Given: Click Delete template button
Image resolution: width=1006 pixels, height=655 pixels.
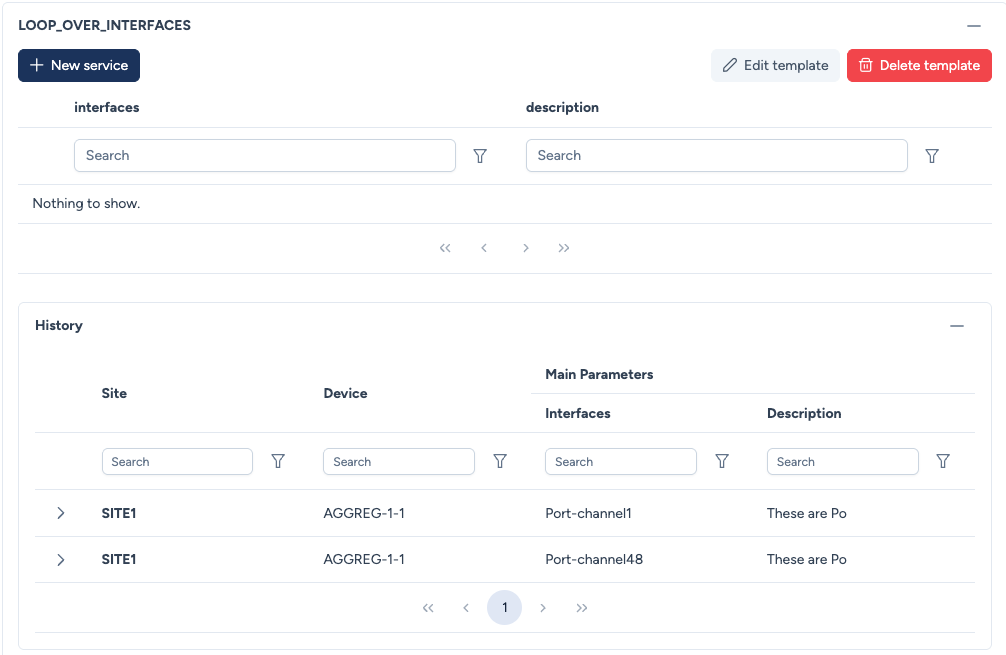Looking at the screenshot, I should pyautogui.click(x=919, y=65).
